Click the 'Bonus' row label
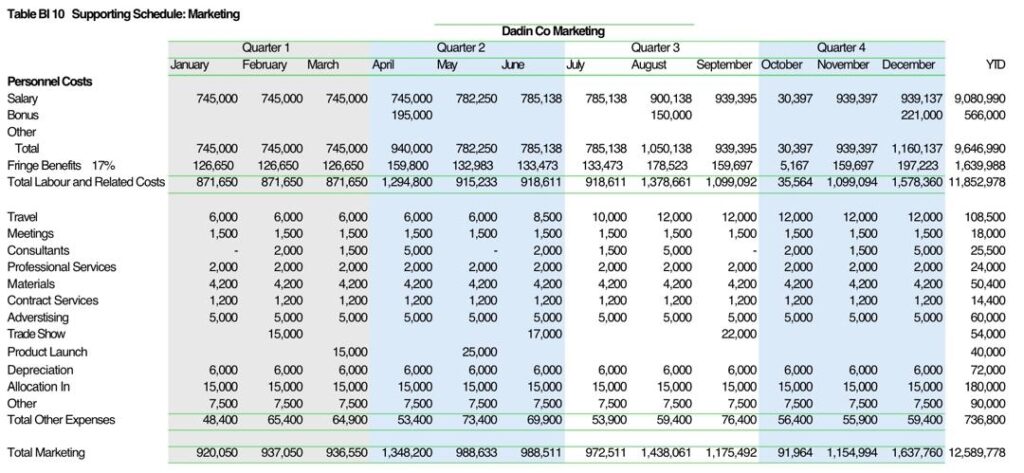Image resolution: width=1024 pixels, height=473 pixels. (x=23, y=115)
